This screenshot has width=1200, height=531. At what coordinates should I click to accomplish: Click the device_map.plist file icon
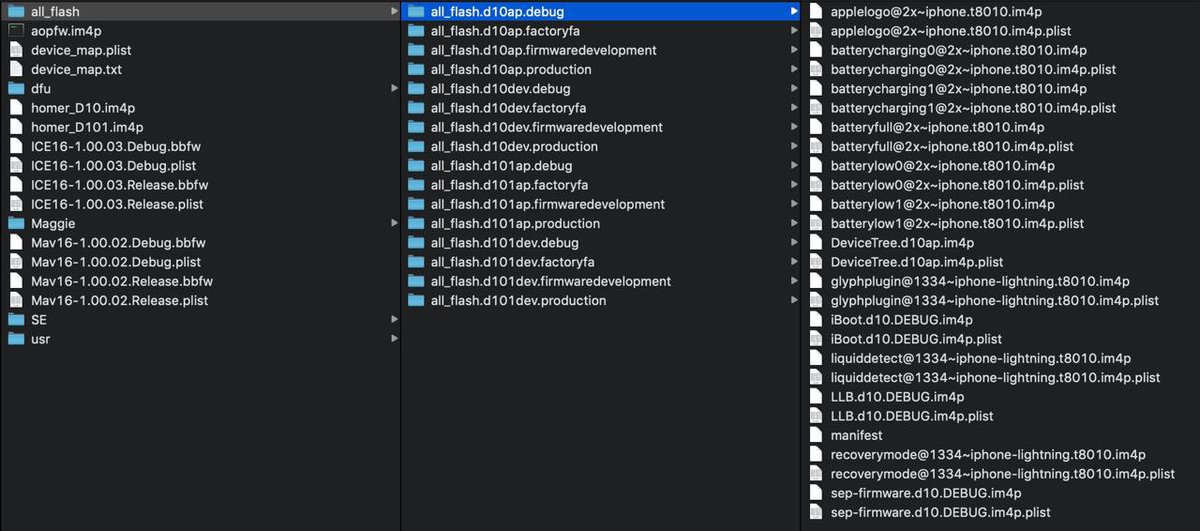[x=15, y=50]
